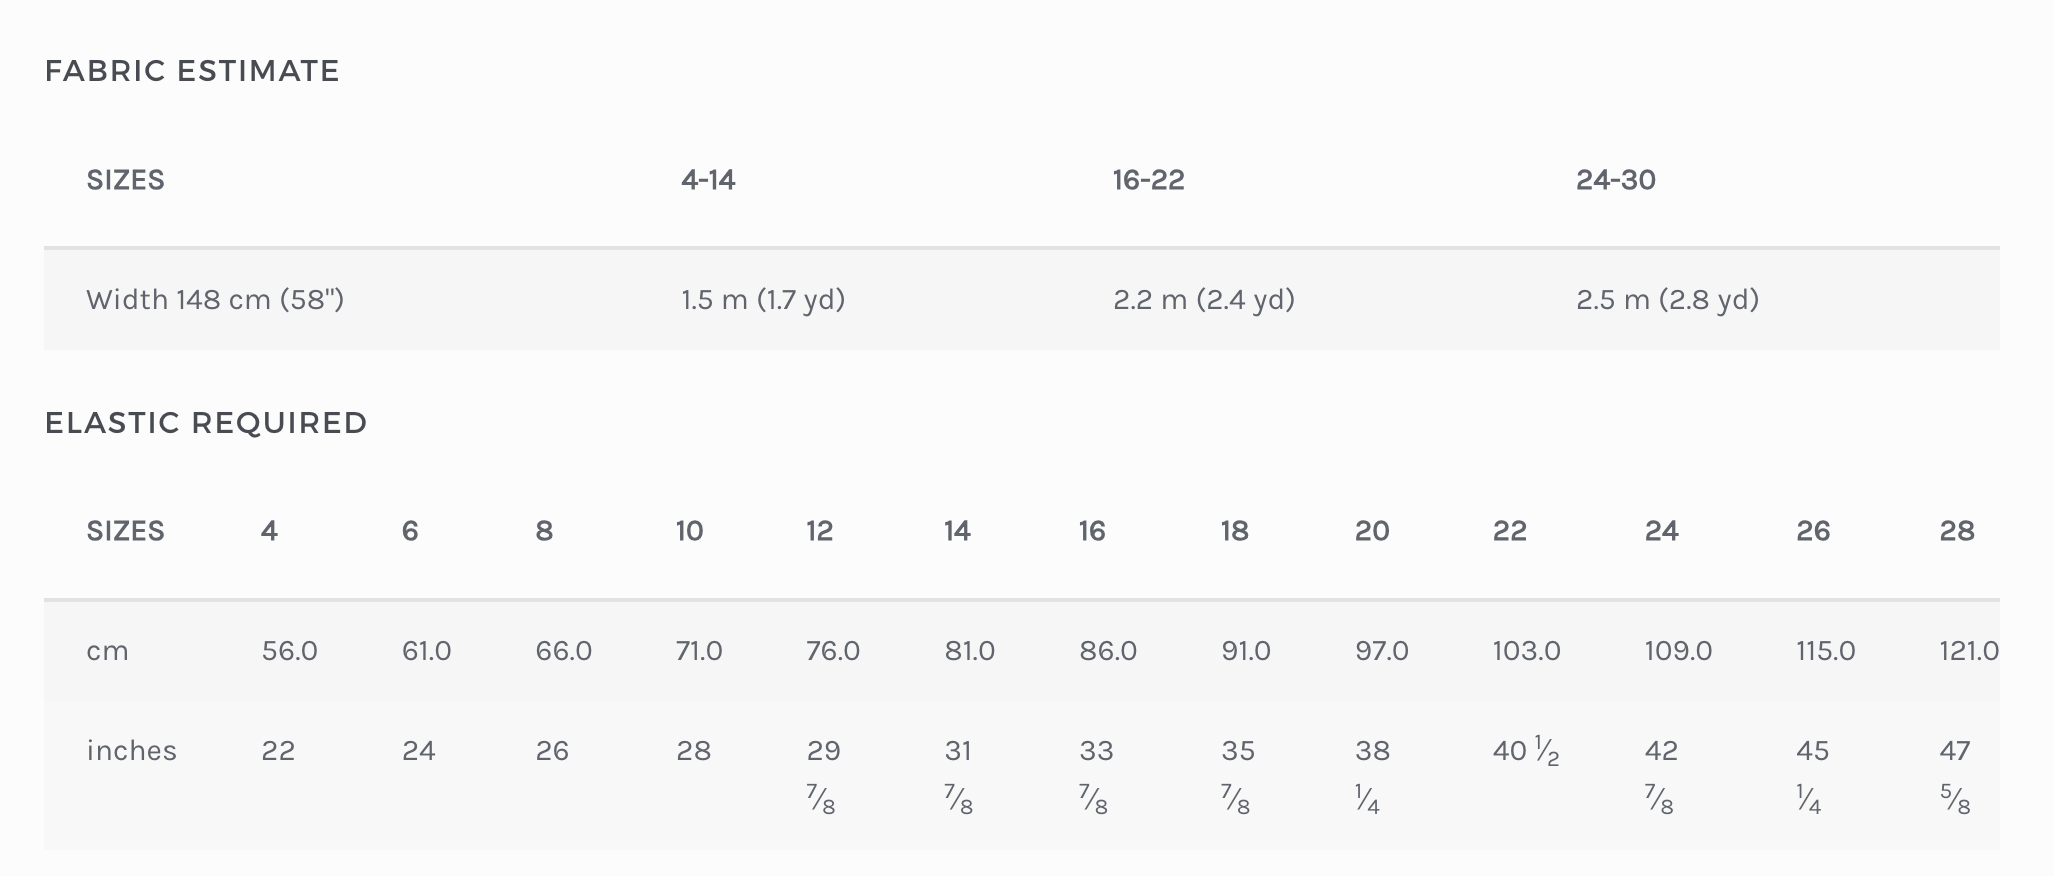Image resolution: width=2054 pixels, height=876 pixels.
Task: Click size 28 elastic column header
Action: [1956, 531]
